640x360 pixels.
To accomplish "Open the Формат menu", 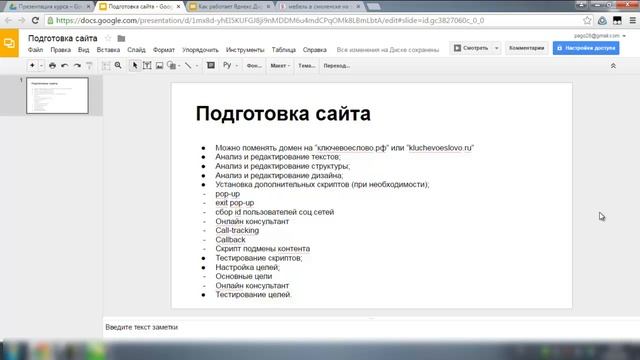I will tap(164, 50).
